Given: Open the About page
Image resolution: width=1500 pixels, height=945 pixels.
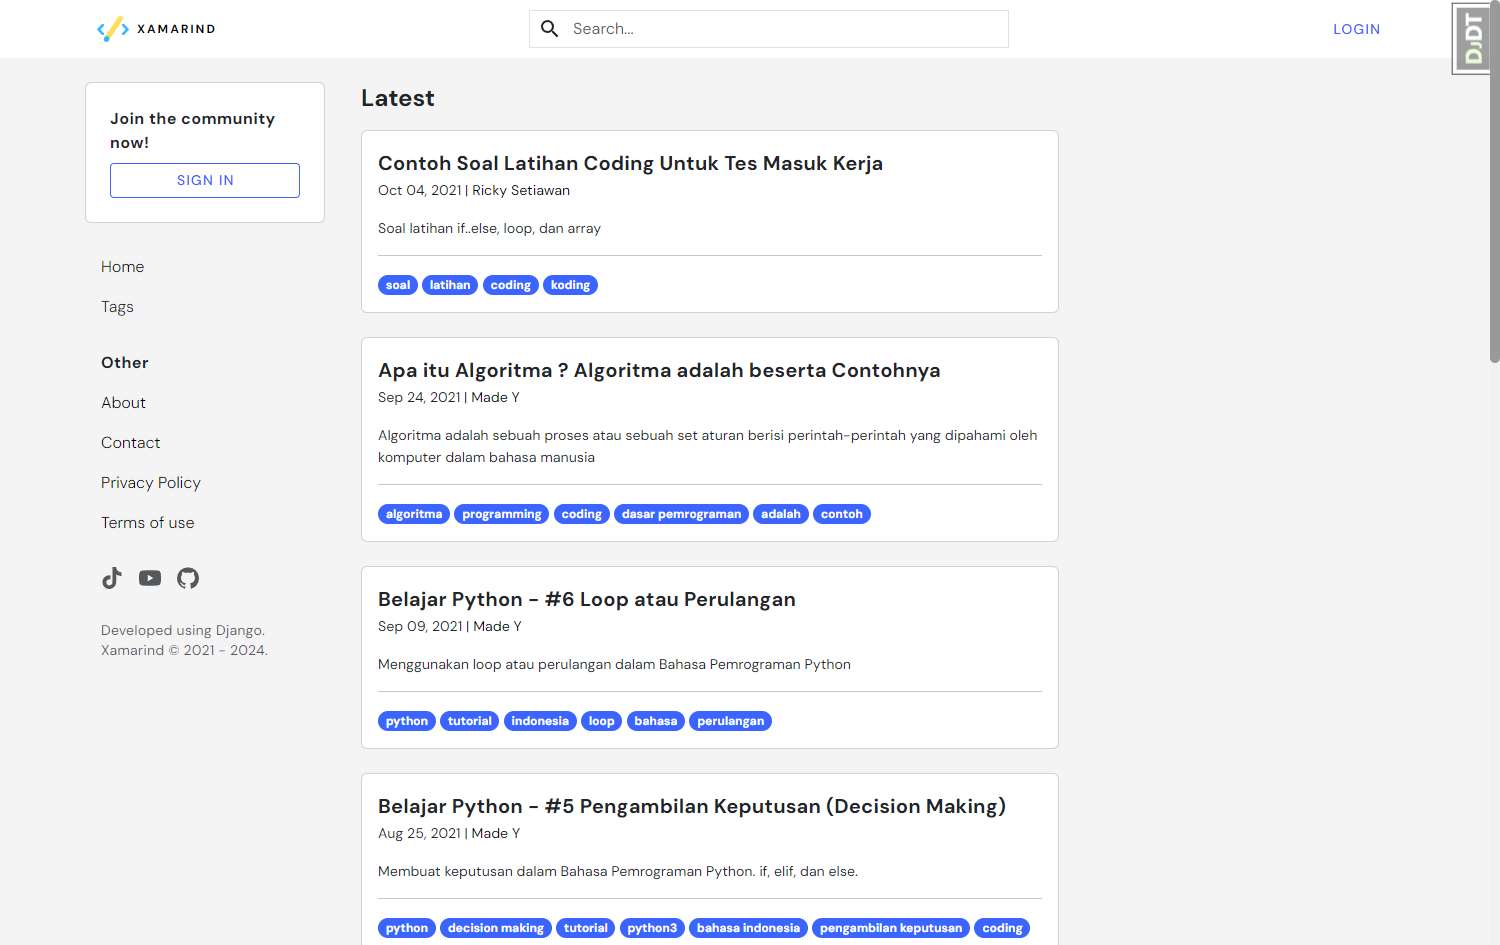Looking at the screenshot, I should (x=124, y=403).
